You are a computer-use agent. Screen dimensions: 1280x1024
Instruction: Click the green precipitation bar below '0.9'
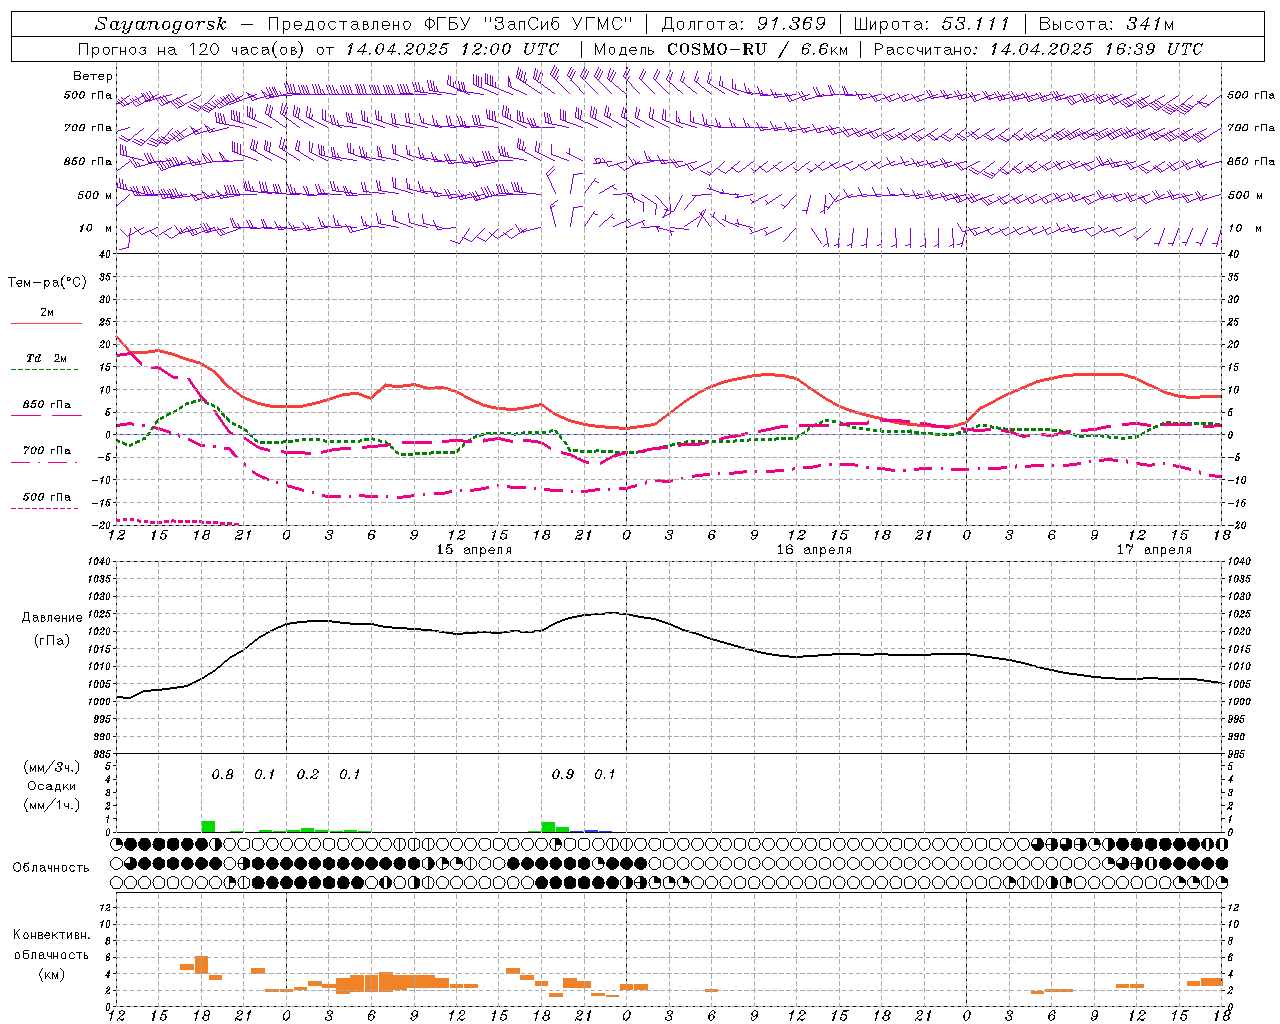click(548, 827)
